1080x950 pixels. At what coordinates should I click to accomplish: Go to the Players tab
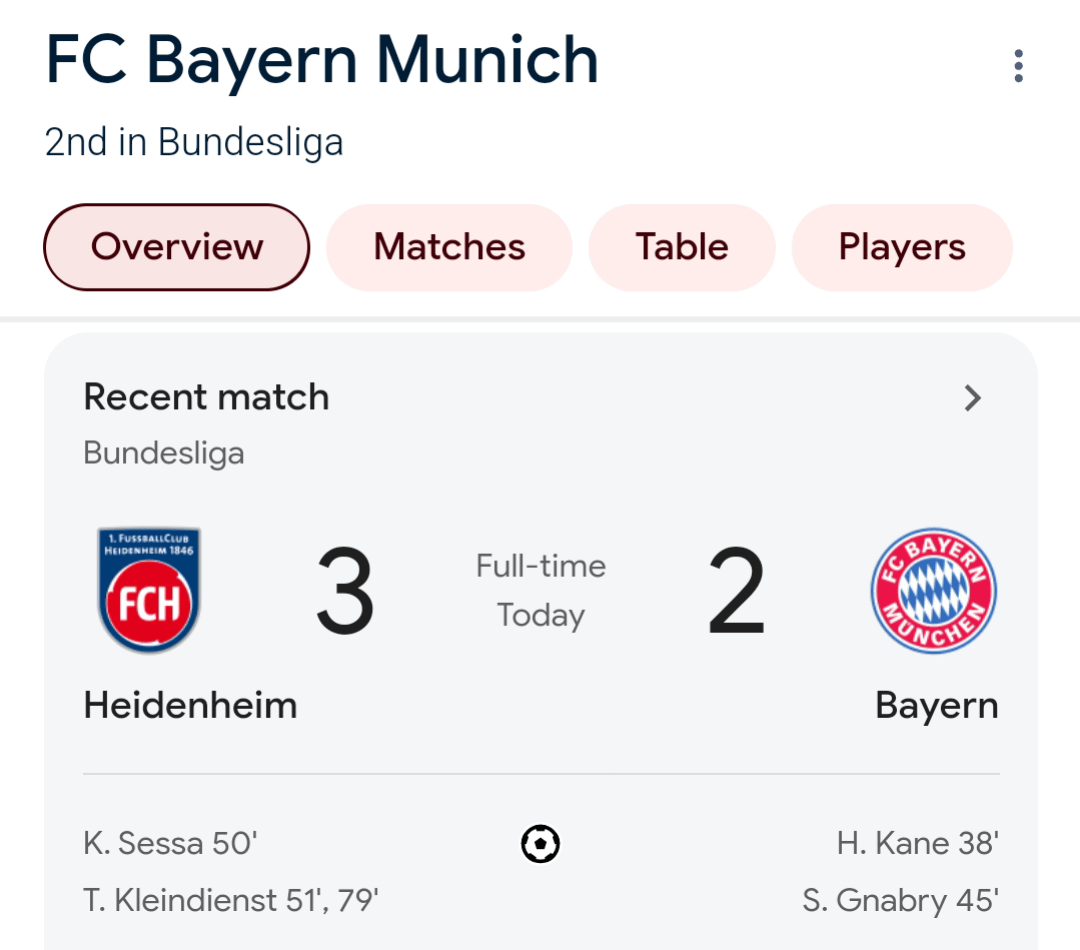(x=902, y=247)
